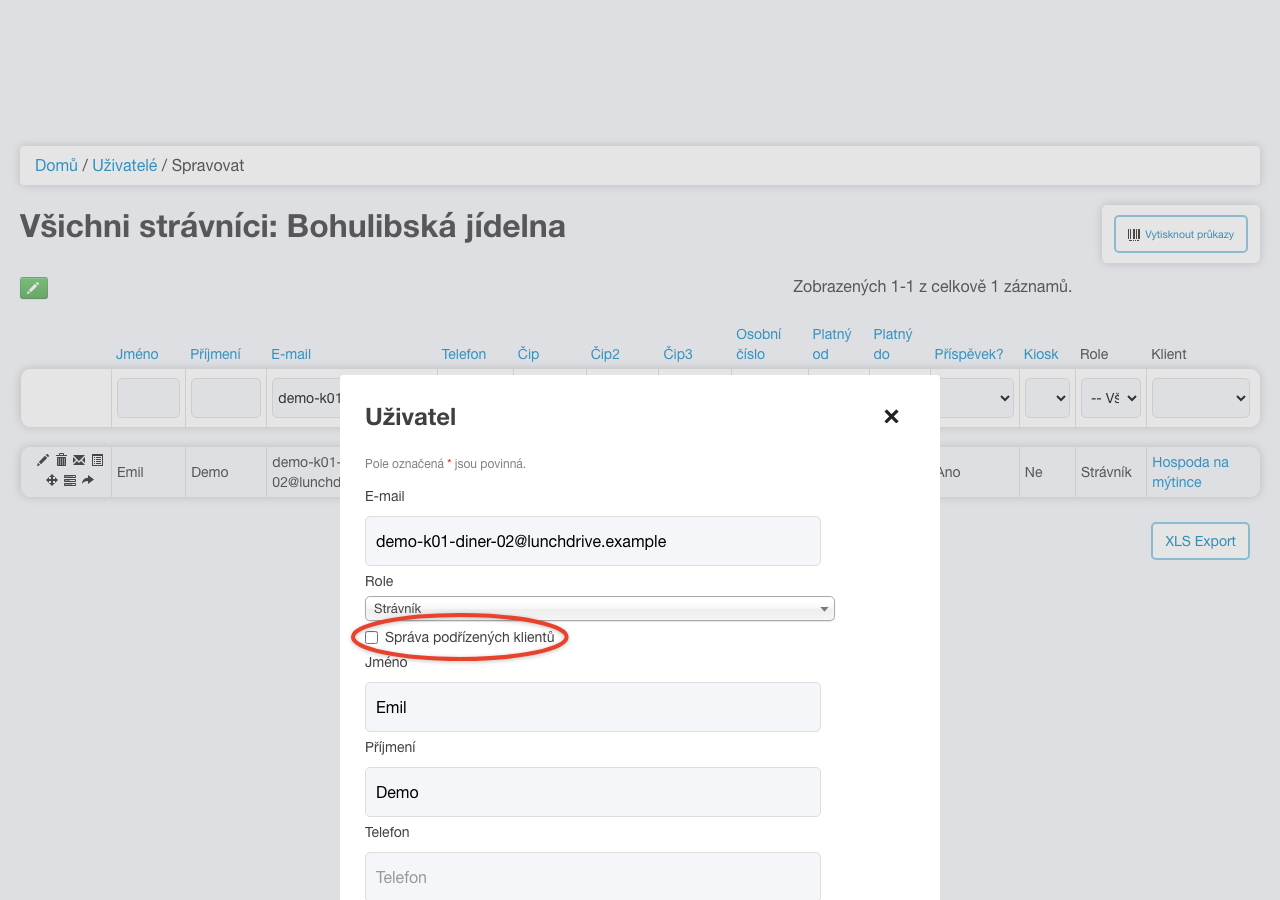The image size is (1280, 900).
Task: Click the share arrow icon in Emil's row
Action: pos(88,480)
